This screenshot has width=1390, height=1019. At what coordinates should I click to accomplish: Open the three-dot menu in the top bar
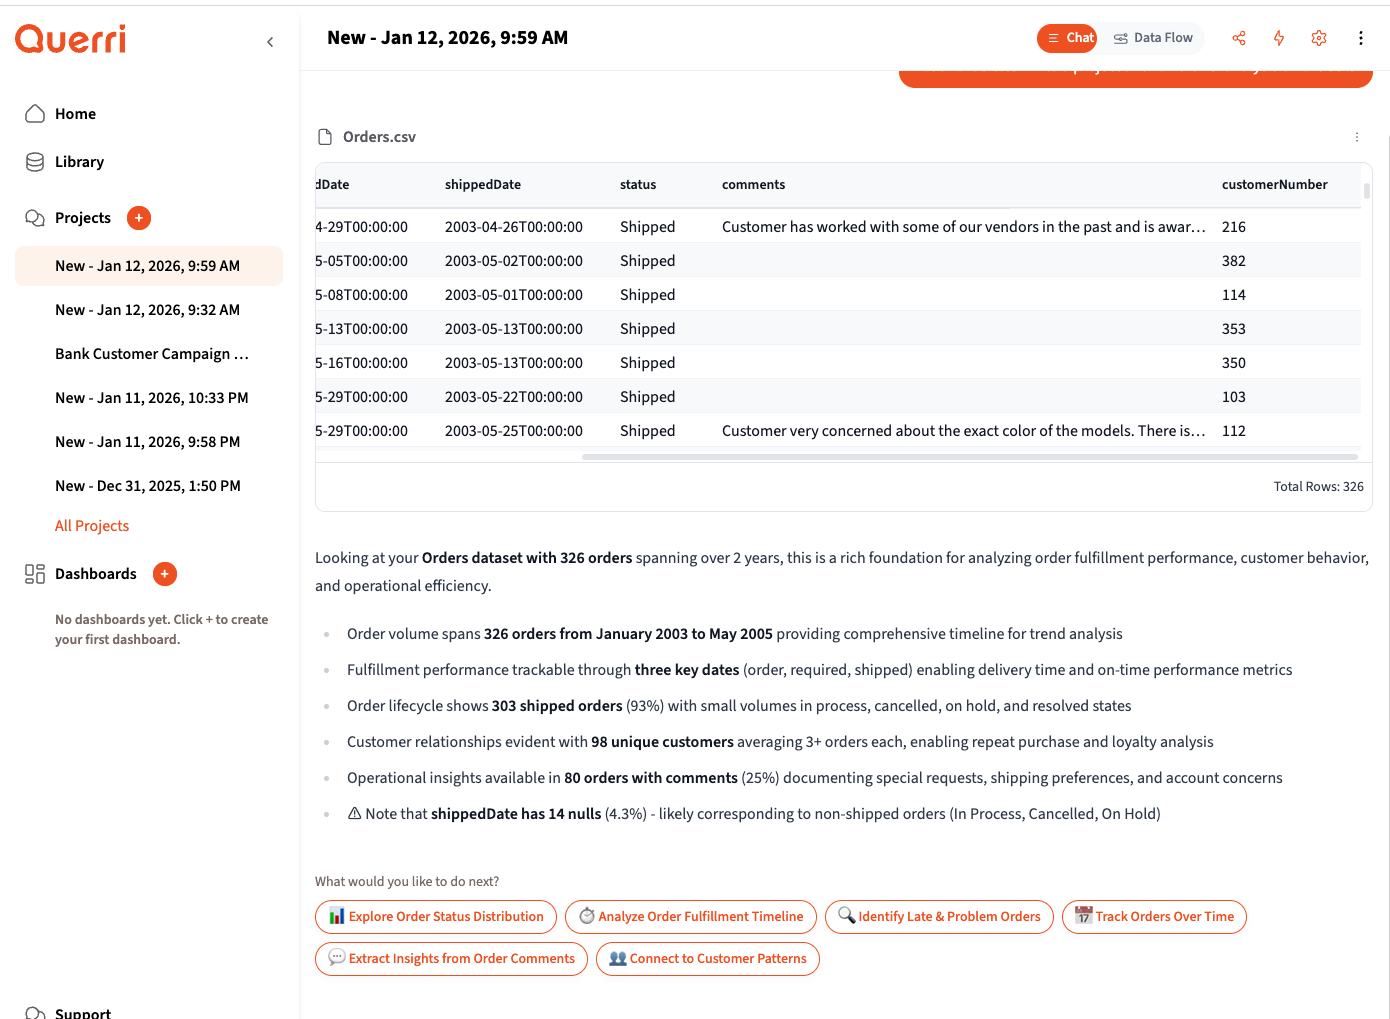point(1361,37)
